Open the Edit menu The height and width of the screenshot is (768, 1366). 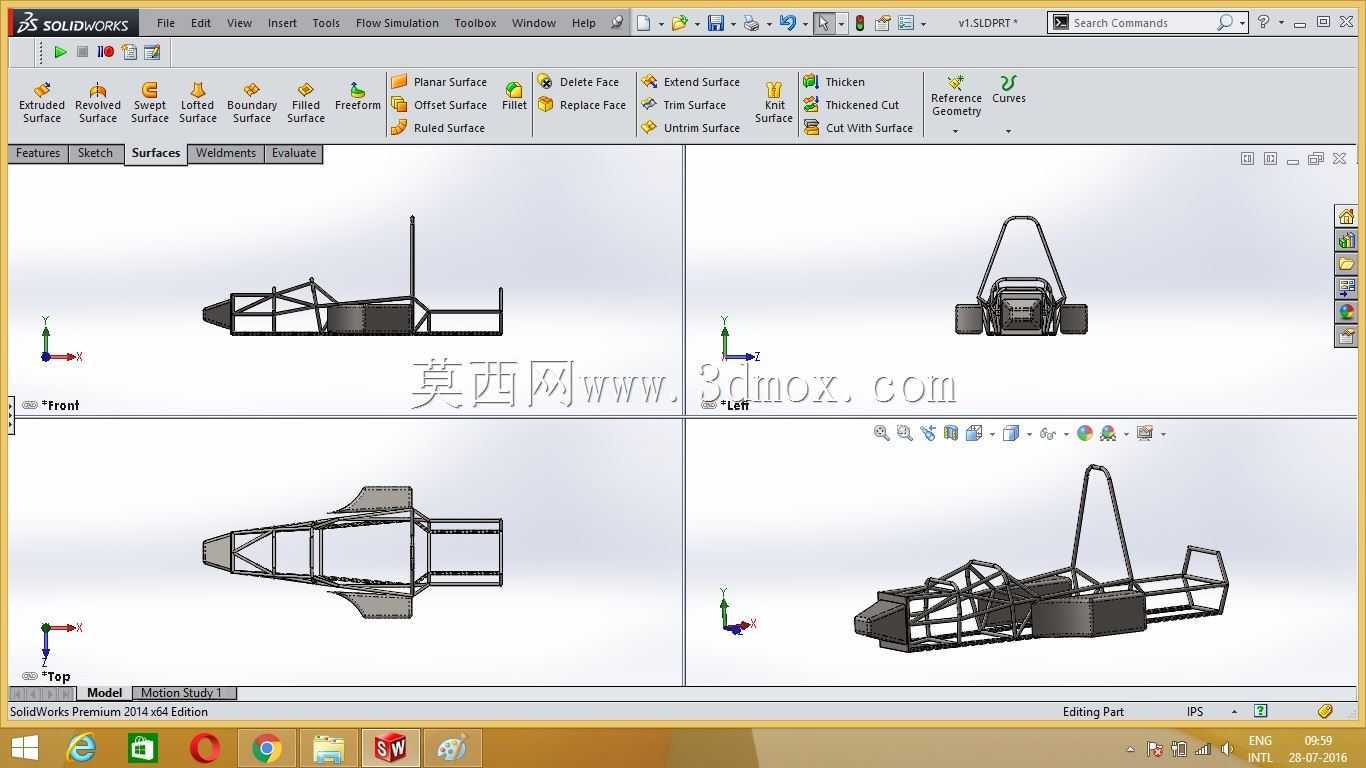click(201, 23)
